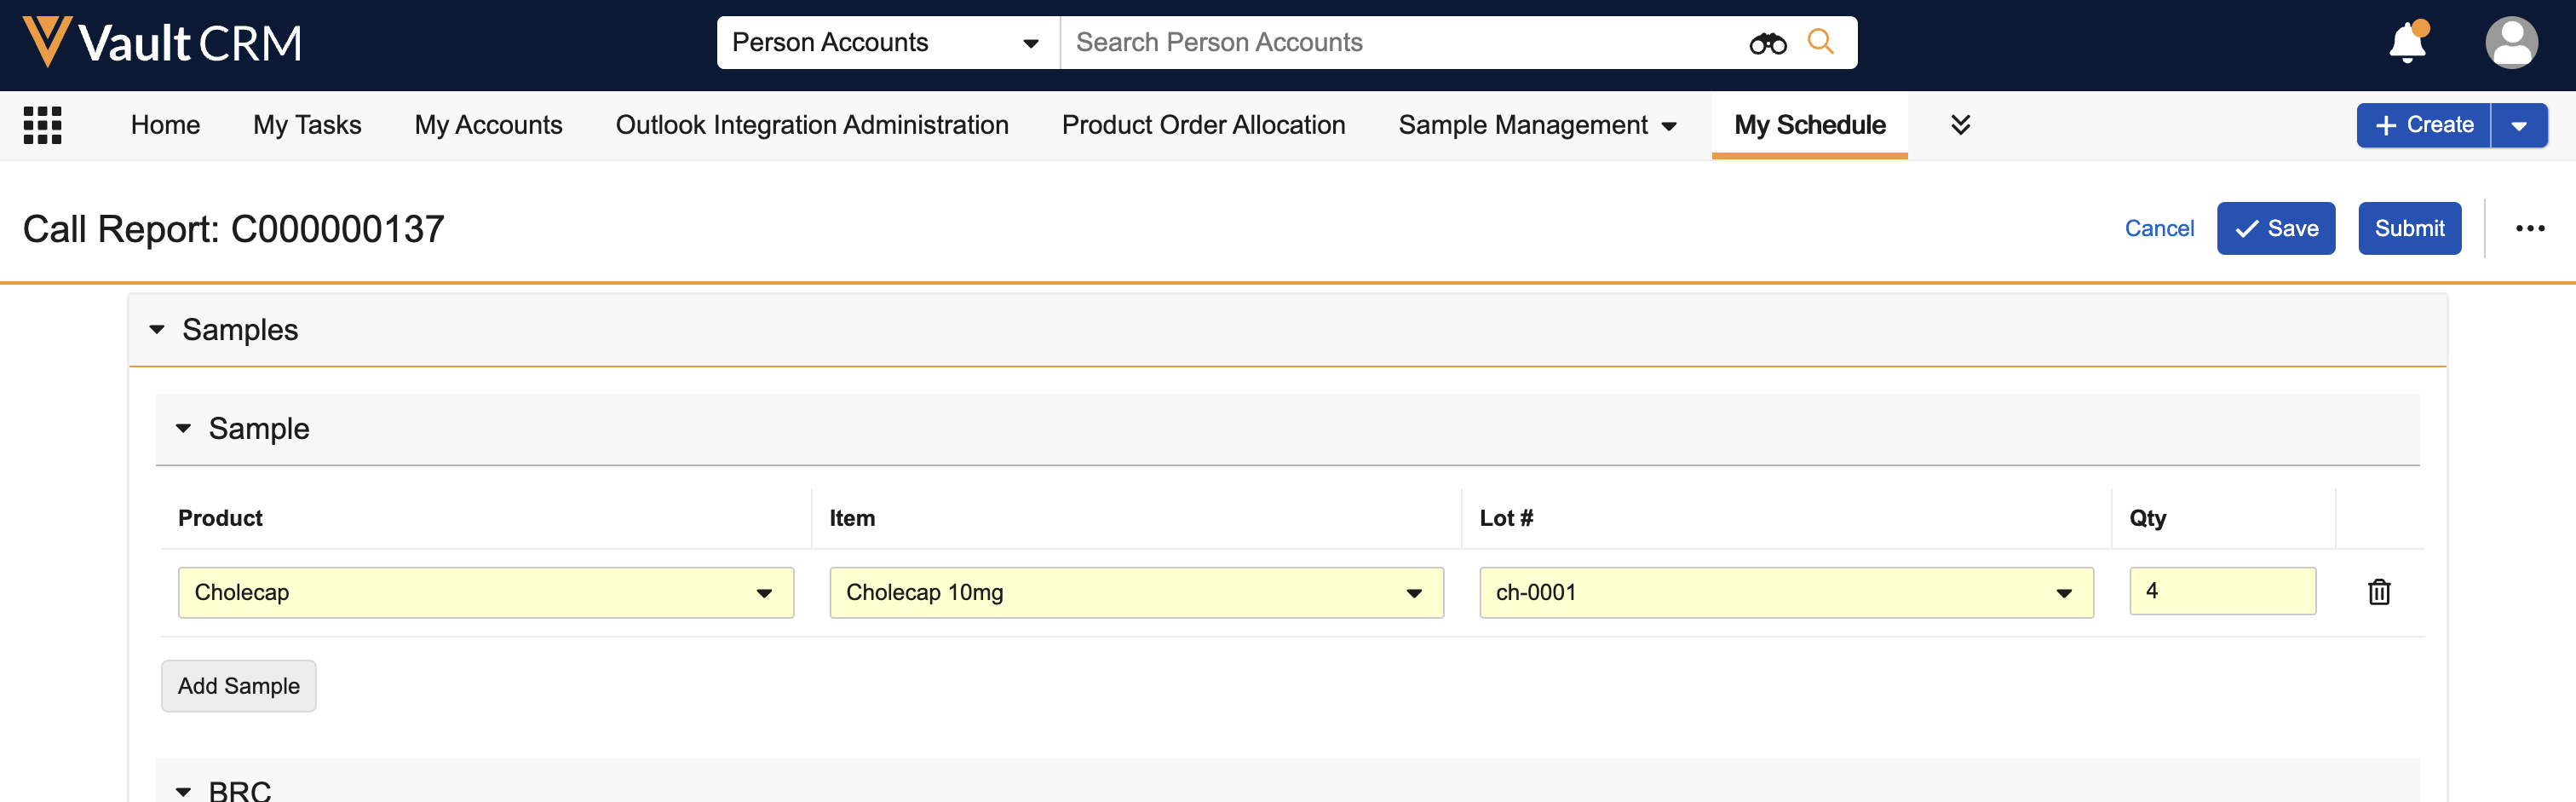This screenshot has height=802, width=2576.
Task: Show overflow navigation tabs chevron
Action: pos(1960,125)
